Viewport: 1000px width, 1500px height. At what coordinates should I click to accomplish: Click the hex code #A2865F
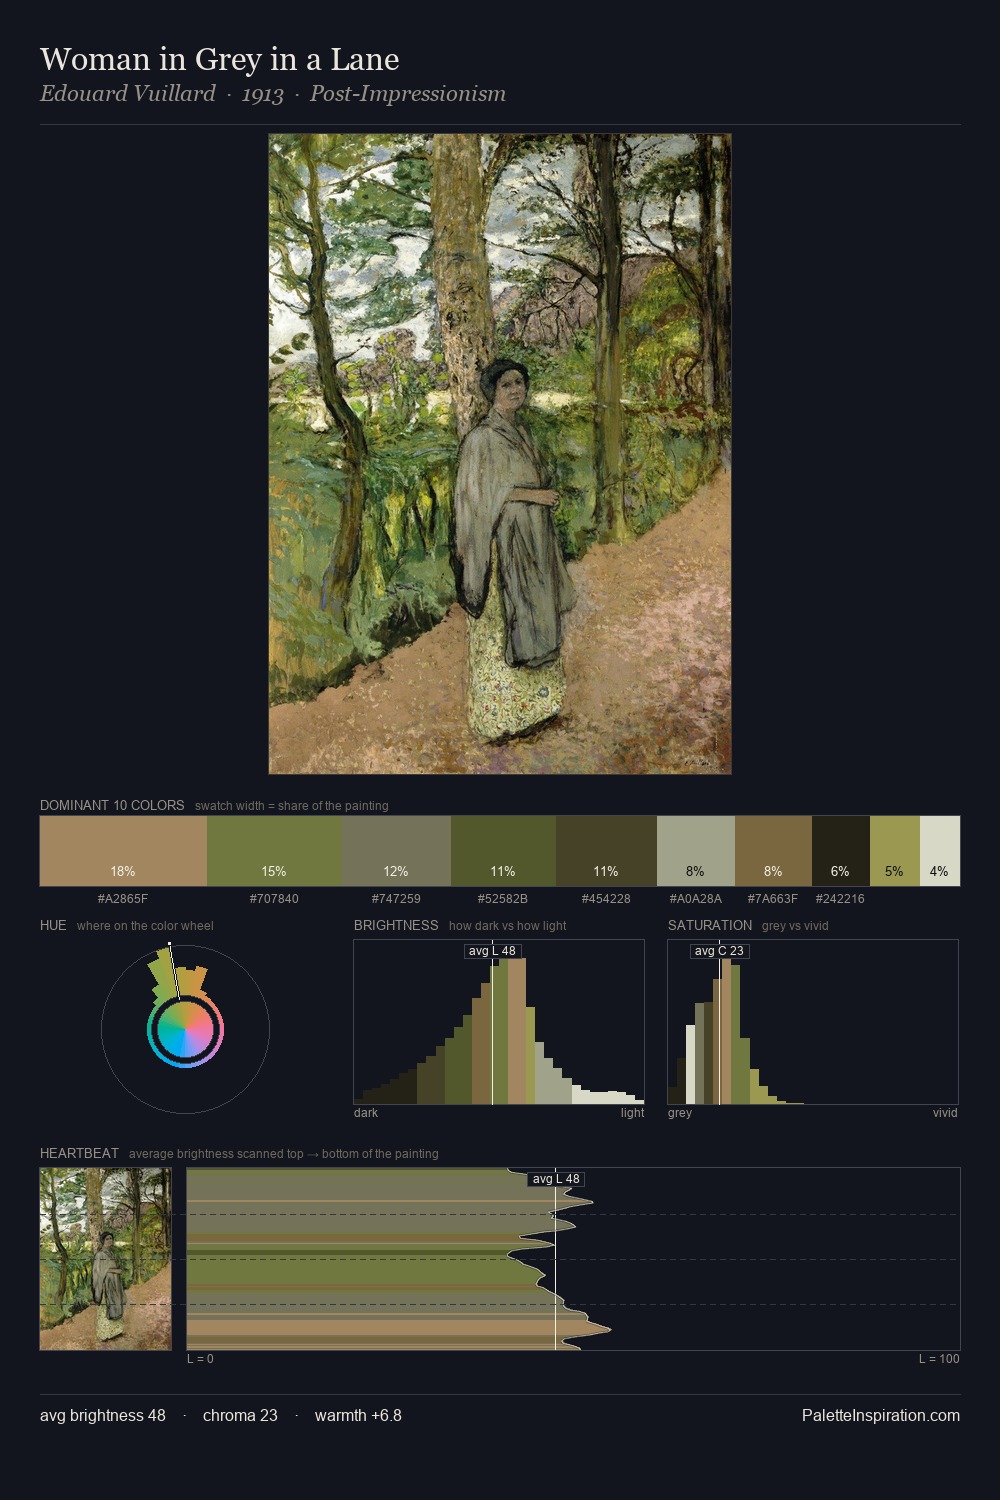coord(123,899)
